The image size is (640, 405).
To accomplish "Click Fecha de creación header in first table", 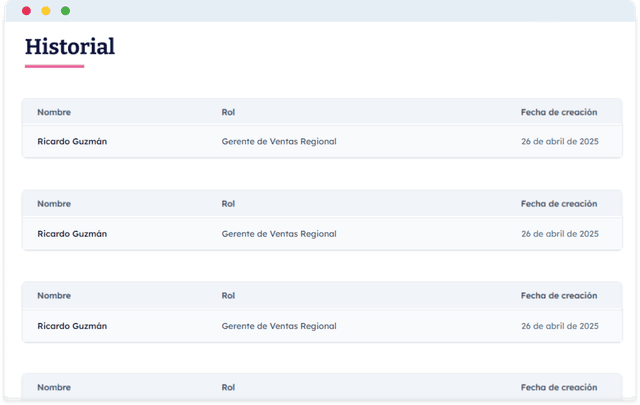I will pyautogui.click(x=559, y=112).
